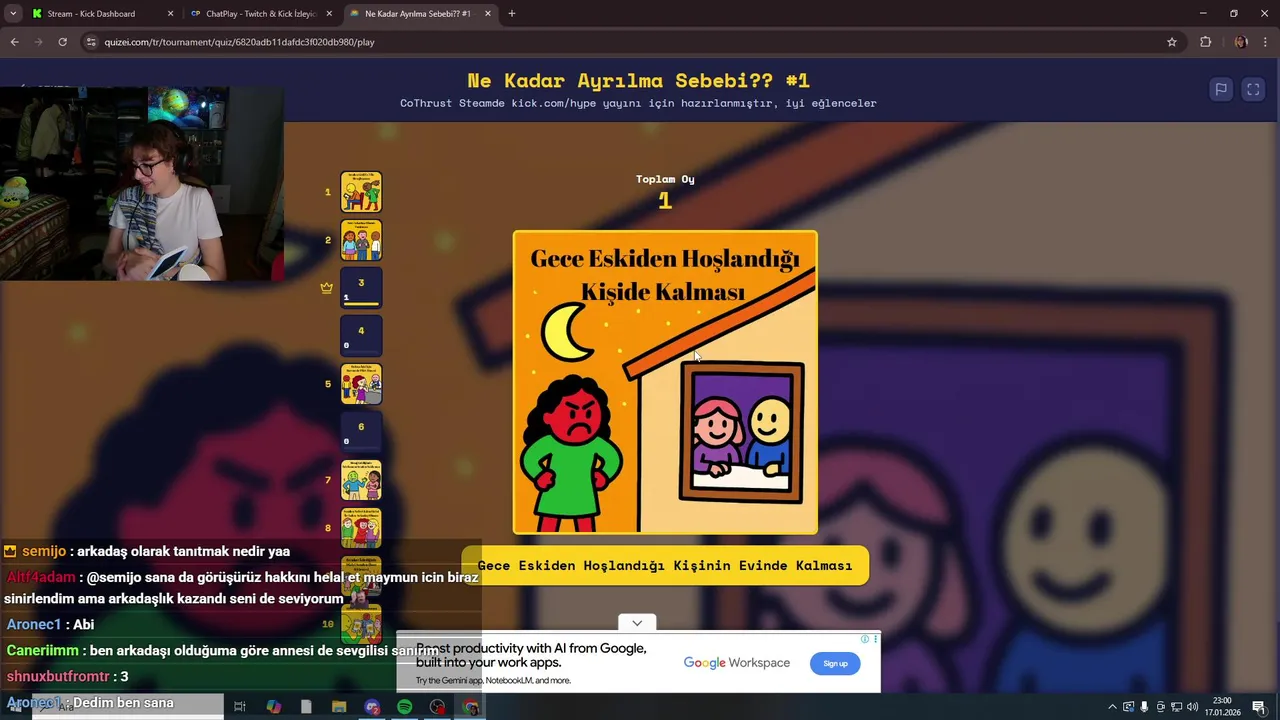The height and width of the screenshot is (720, 1280).
Task: Click the quiz title 'Ne Kadar Ayrılma Sebebi?? #1'
Action: coord(638,81)
